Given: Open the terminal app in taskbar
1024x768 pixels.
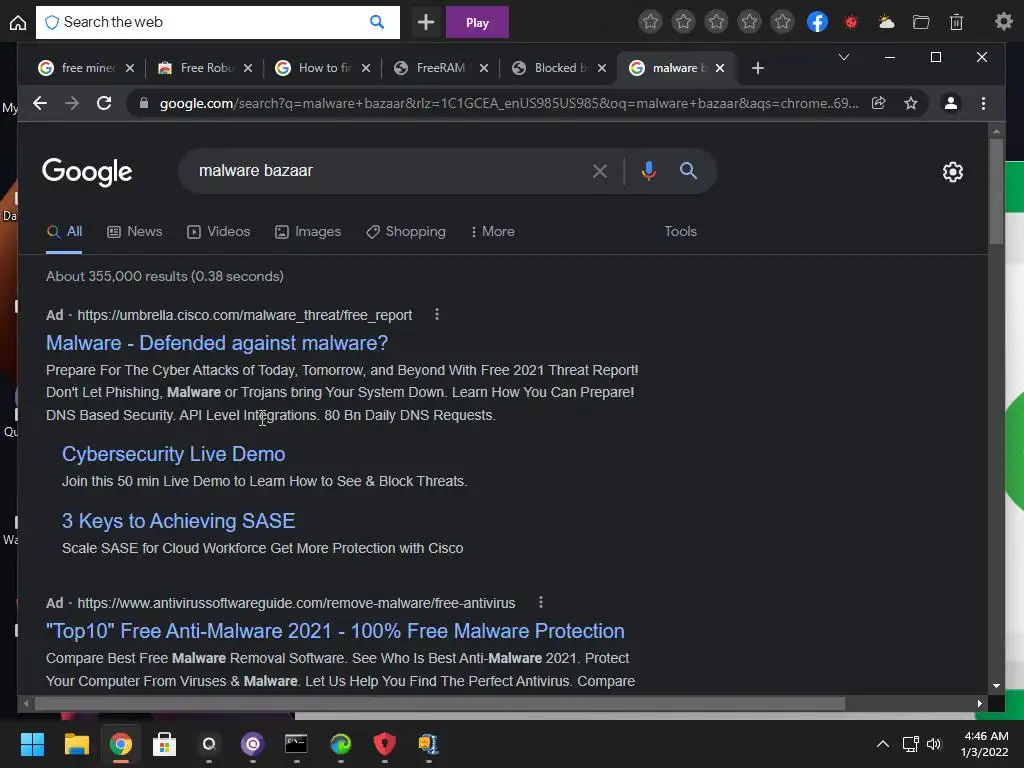Looking at the screenshot, I should [296, 744].
